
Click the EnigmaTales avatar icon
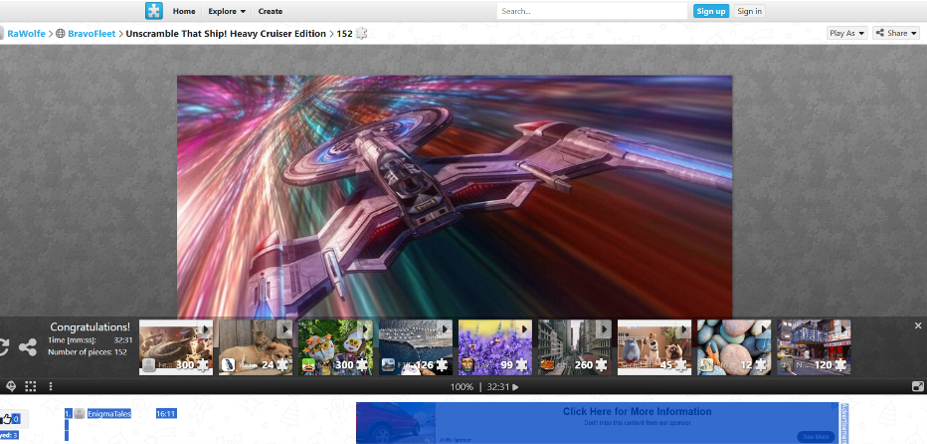click(x=79, y=413)
